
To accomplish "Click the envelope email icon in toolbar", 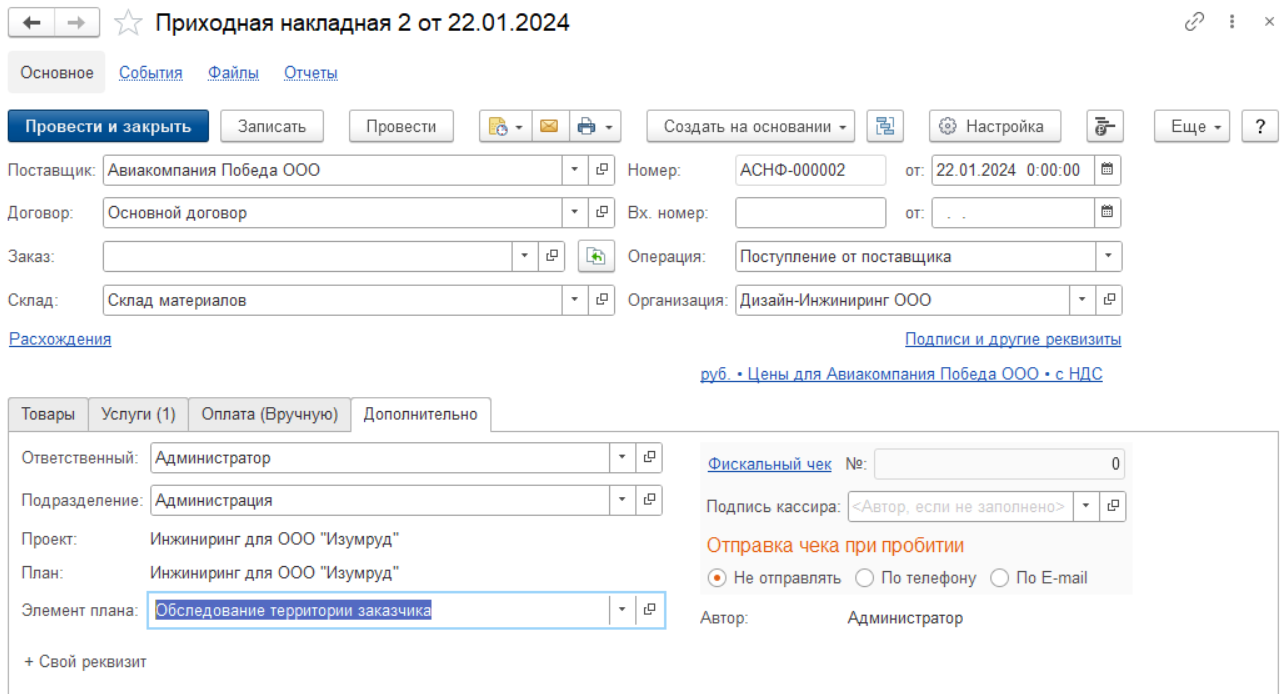I will 549,126.
